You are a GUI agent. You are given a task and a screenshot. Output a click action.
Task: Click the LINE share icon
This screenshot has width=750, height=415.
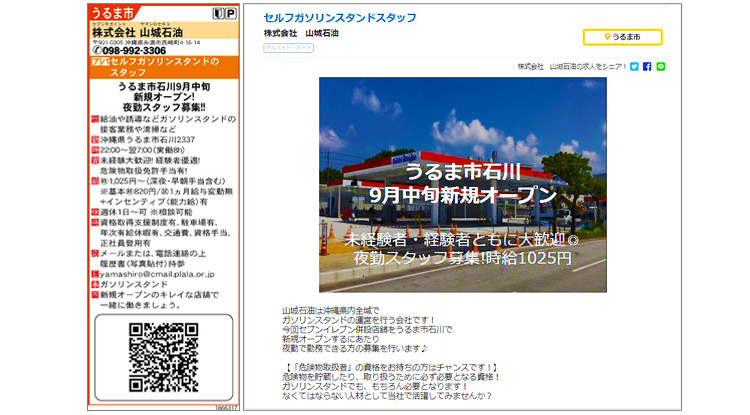661,66
